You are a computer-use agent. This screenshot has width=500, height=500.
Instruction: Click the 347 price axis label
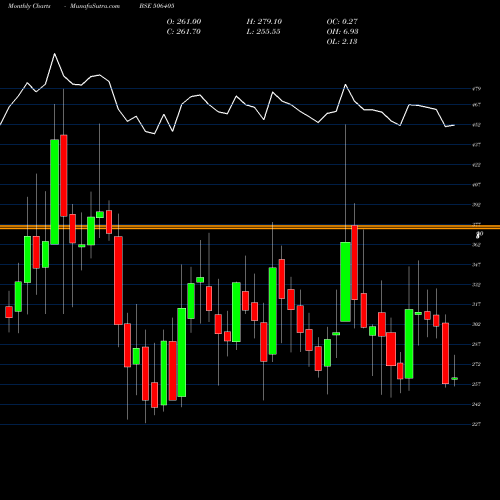pyautogui.click(x=477, y=265)
